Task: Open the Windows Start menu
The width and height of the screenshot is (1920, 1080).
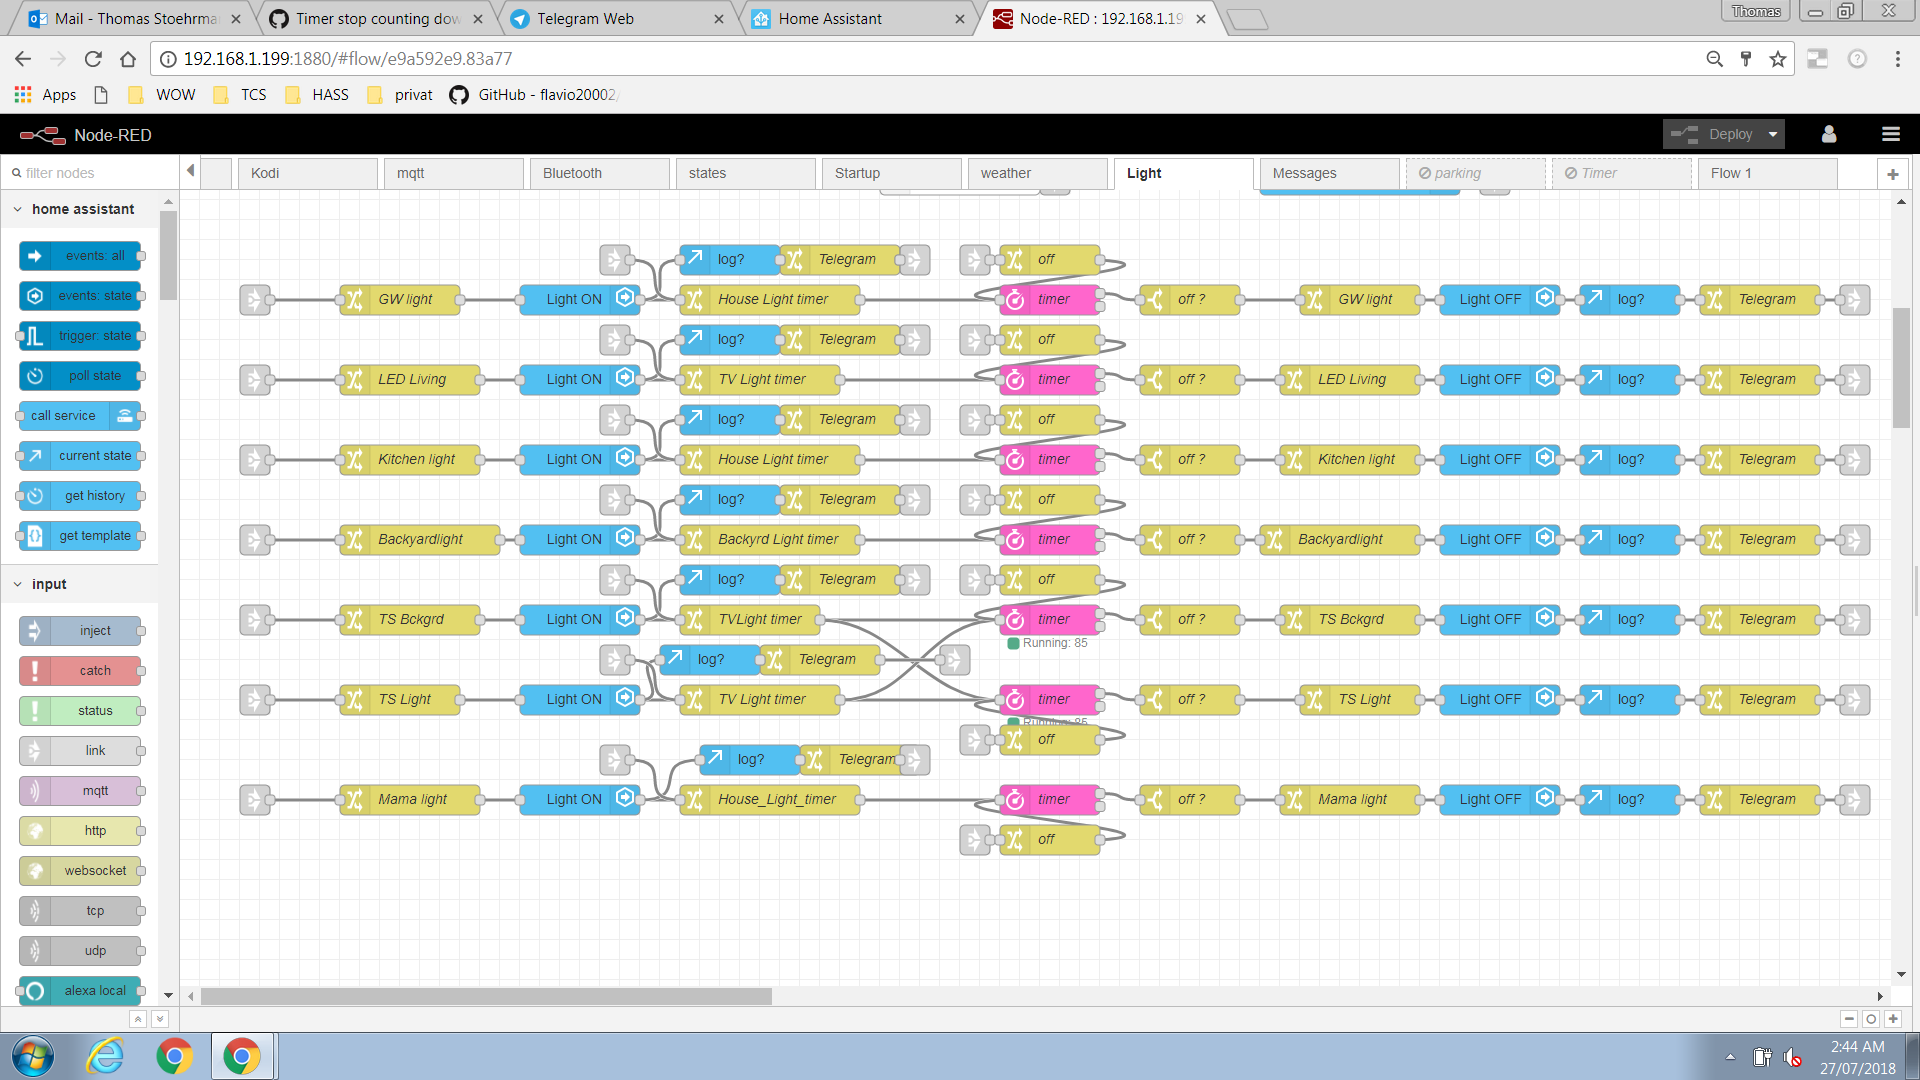Action: click(x=33, y=1057)
